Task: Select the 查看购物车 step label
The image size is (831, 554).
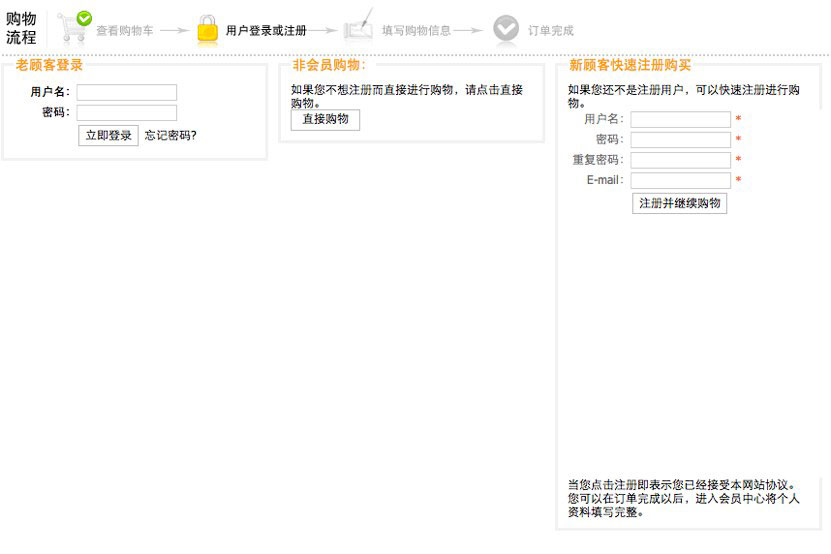Action: 125,31
